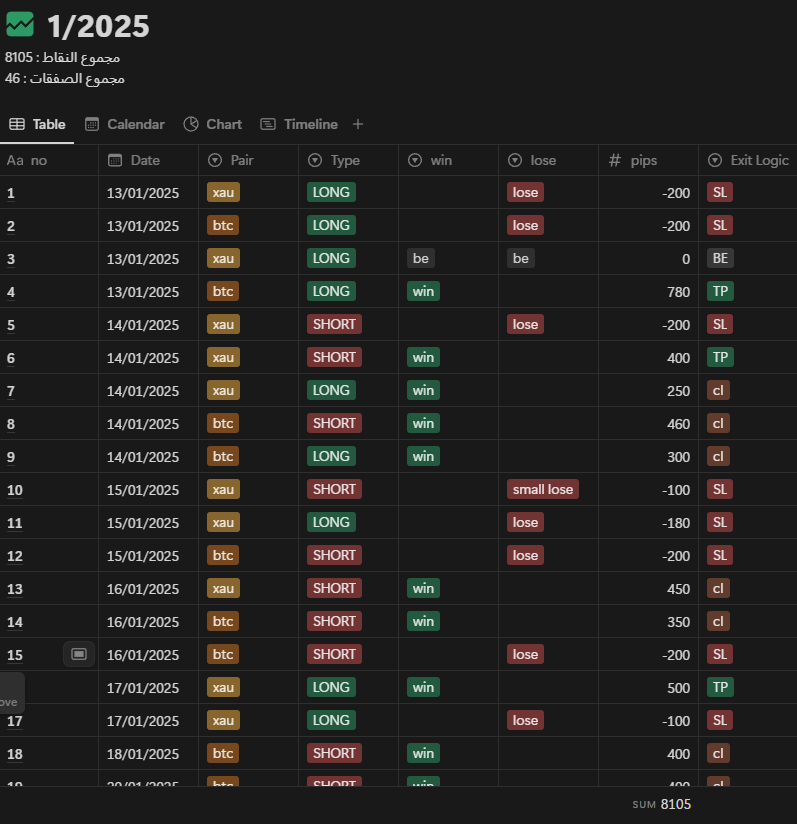Screen dimensions: 797x824
Task: Click the Chart view pie icon
Action: pos(191,125)
